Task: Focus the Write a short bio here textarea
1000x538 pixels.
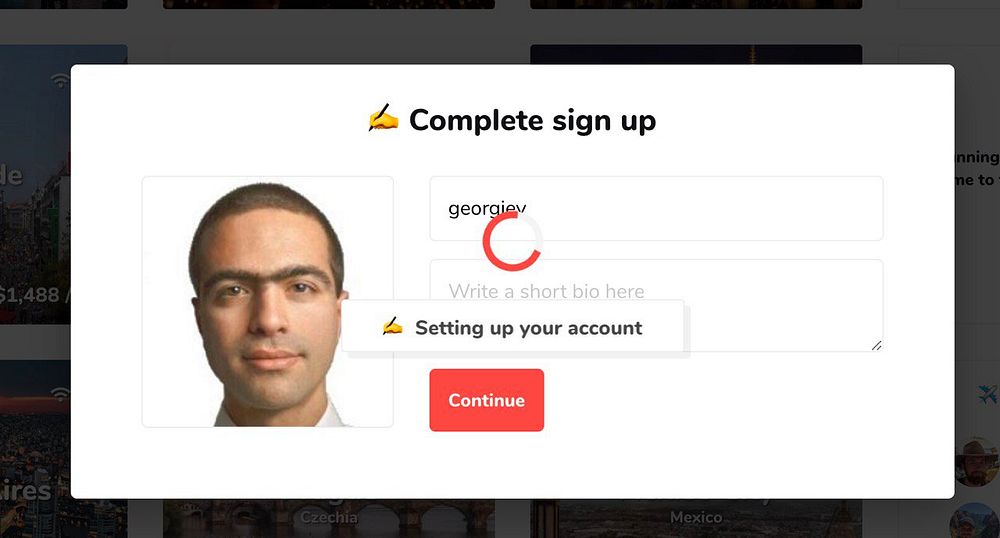Action: coord(656,305)
